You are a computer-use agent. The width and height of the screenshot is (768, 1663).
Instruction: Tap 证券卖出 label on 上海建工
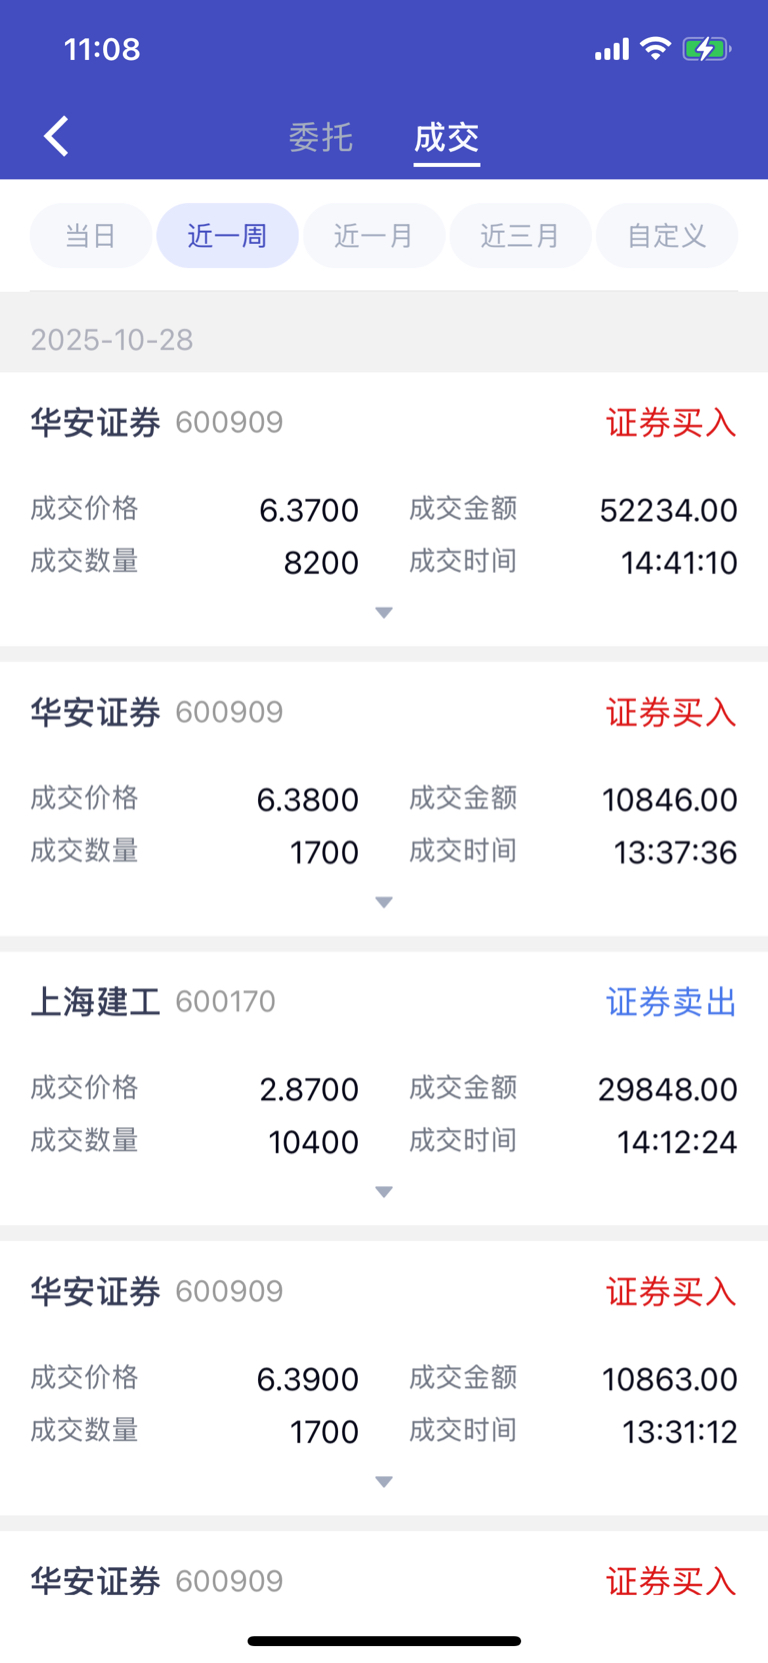pos(671,1002)
